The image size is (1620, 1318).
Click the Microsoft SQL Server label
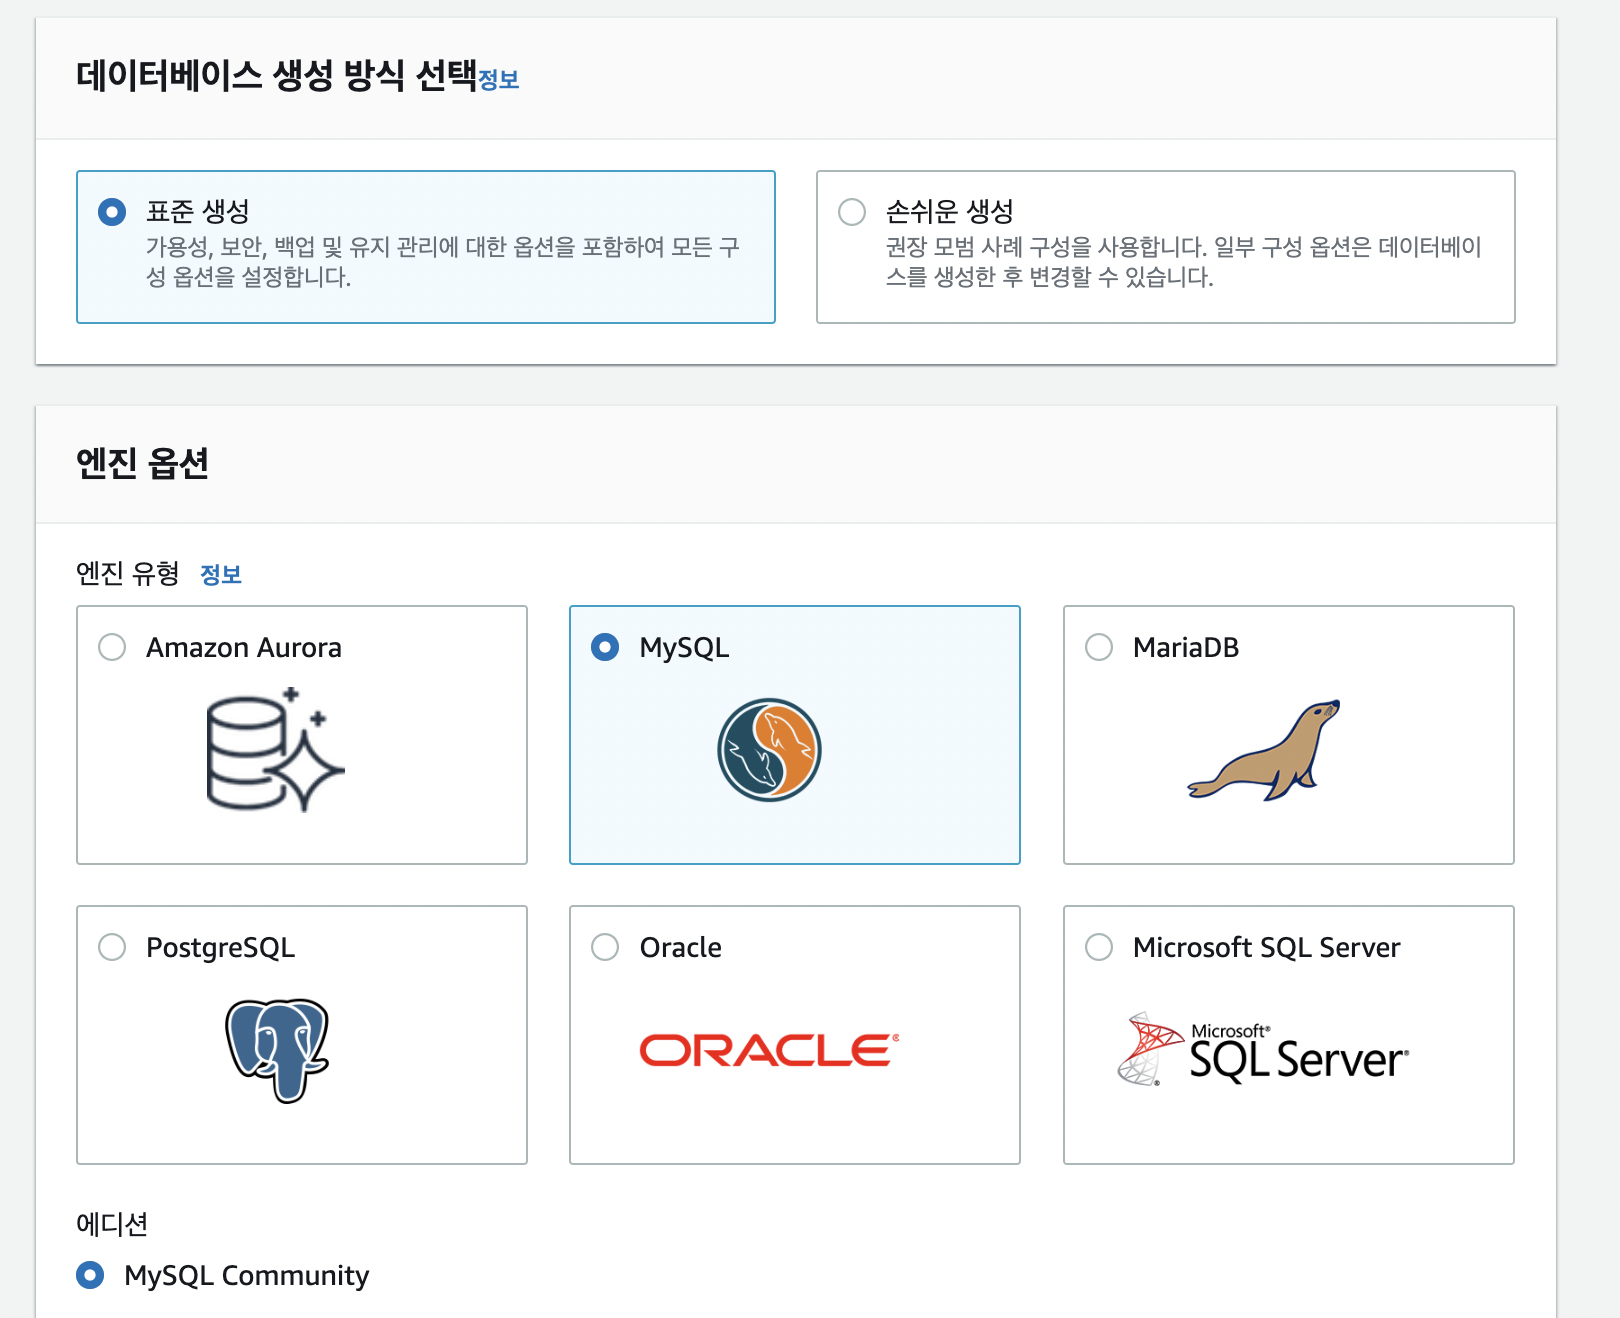[1267, 948]
